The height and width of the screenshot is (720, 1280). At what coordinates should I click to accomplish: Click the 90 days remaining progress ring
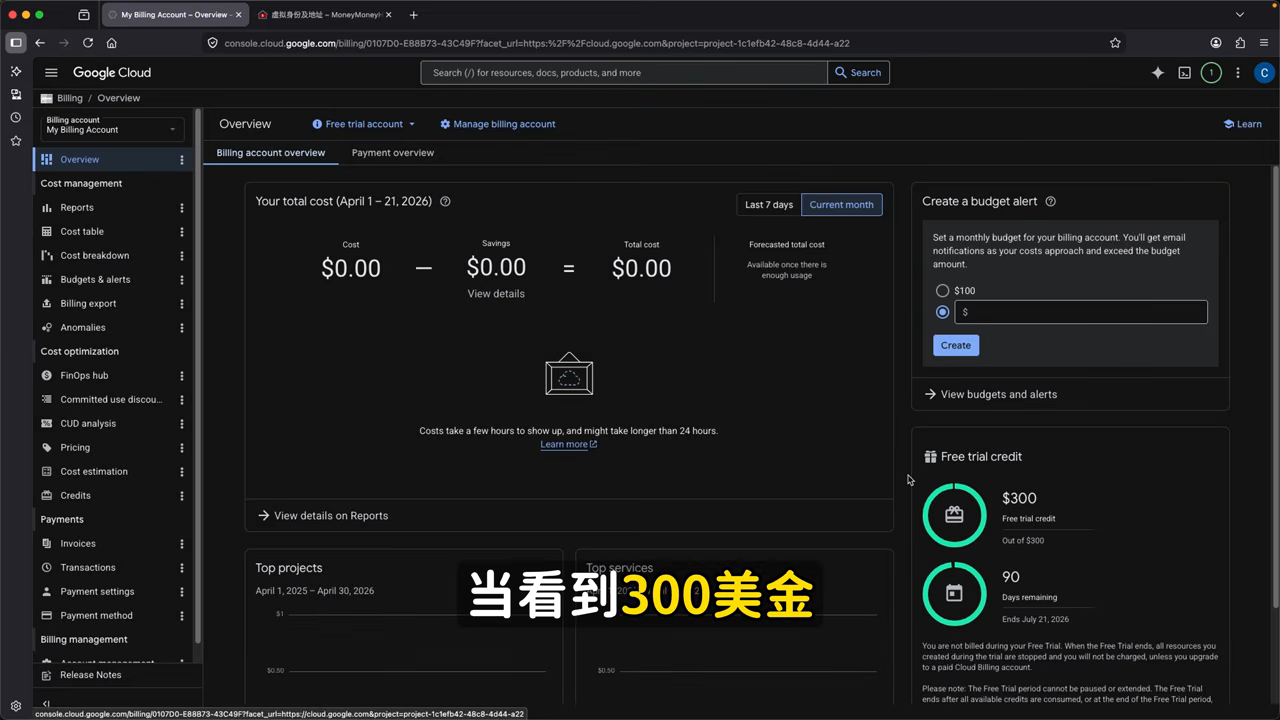(x=954, y=594)
